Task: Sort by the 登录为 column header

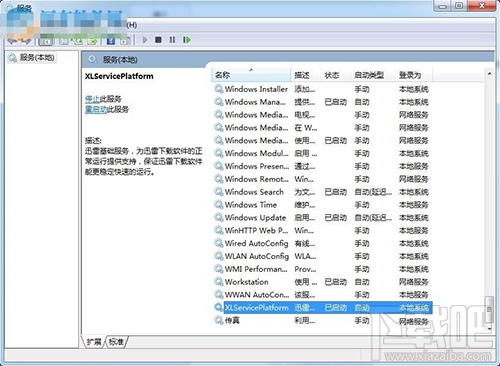Action: click(x=414, y=75)
